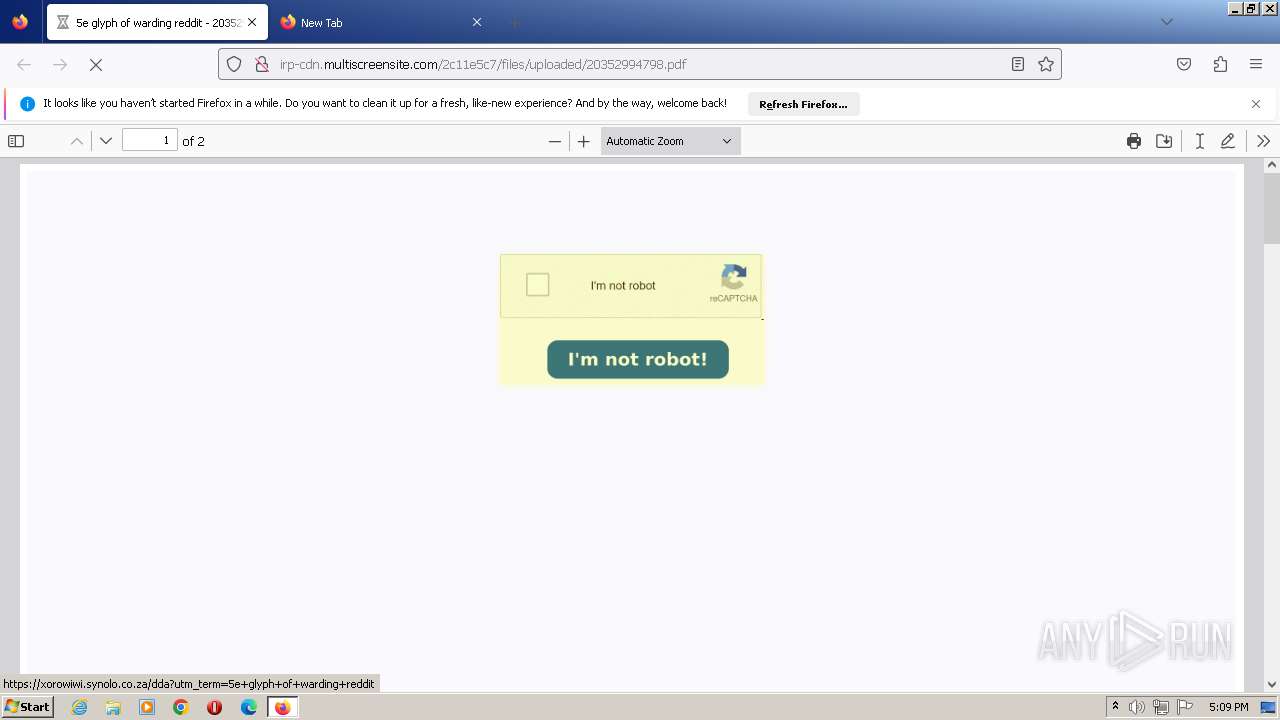Viewport: 1280px width, 720px height.
Task: Select the PDF draw tool
Action: point(1228,141)
